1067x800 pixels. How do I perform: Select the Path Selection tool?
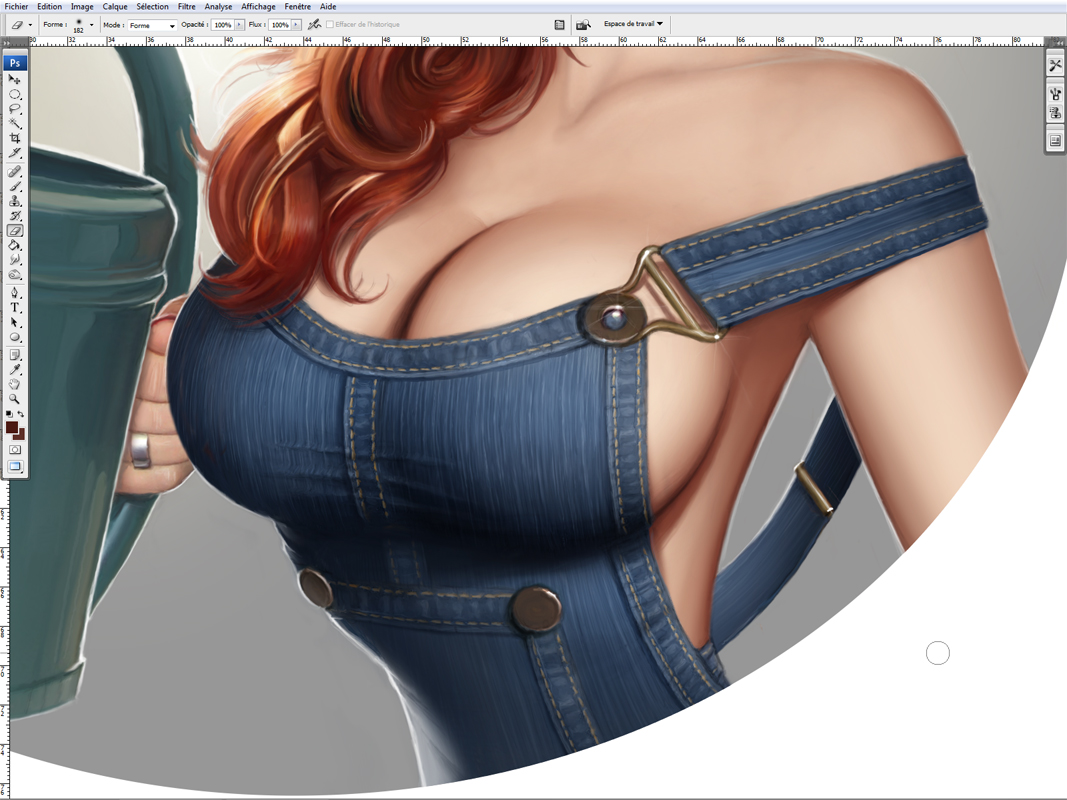coord(14,322)
